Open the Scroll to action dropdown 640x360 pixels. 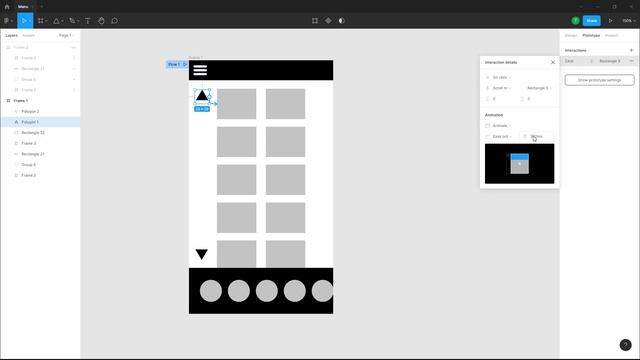click(501, 88)
